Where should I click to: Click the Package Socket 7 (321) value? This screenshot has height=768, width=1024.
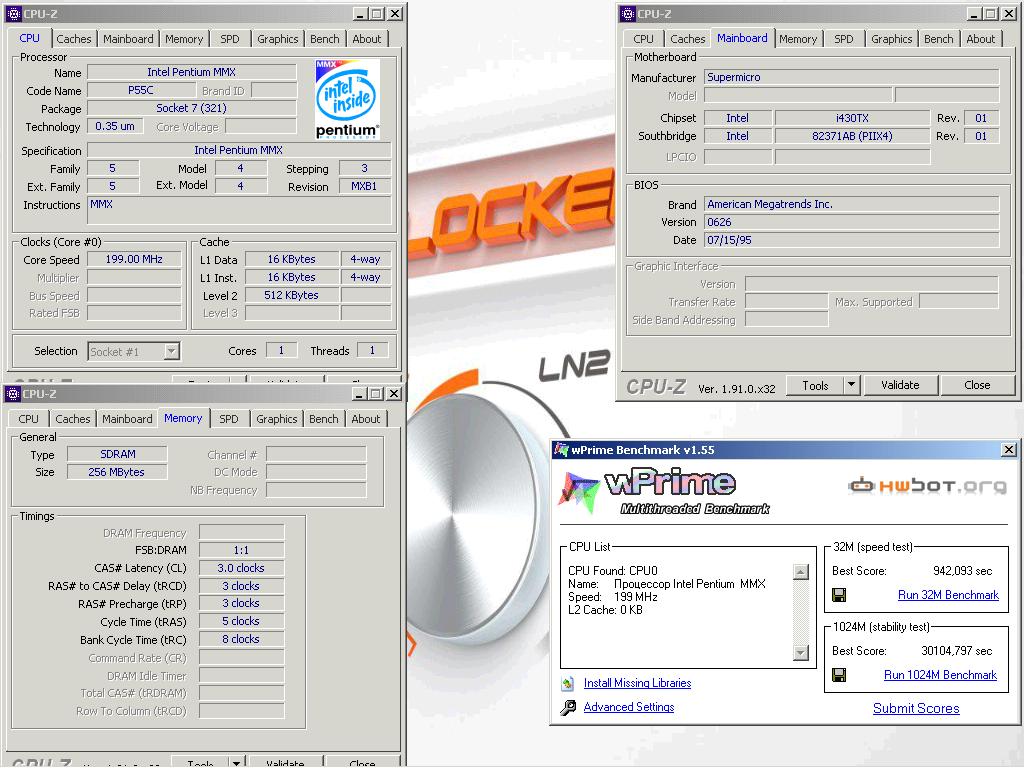191,108
